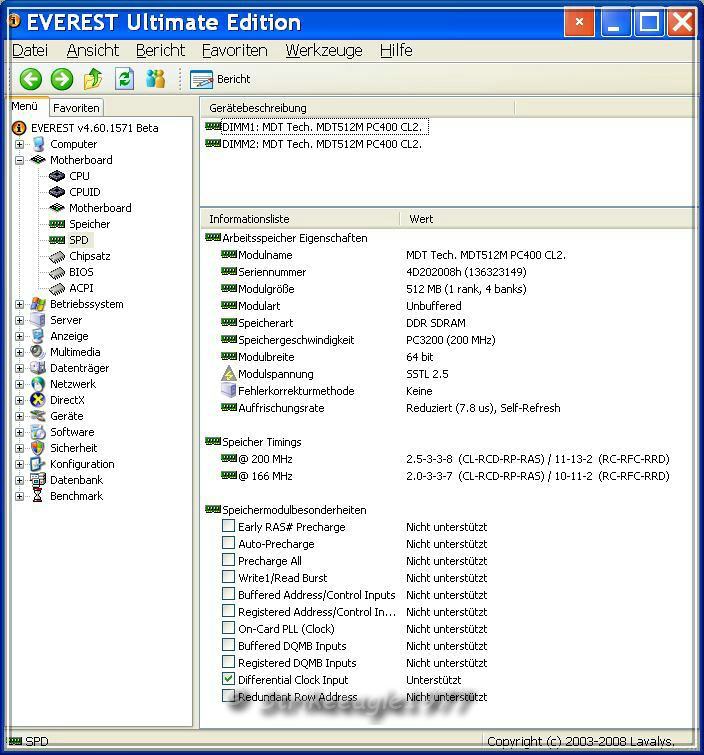Refresh the page with the refresh icon
This screenshot has width=704, height=755.
coord(124,79)
